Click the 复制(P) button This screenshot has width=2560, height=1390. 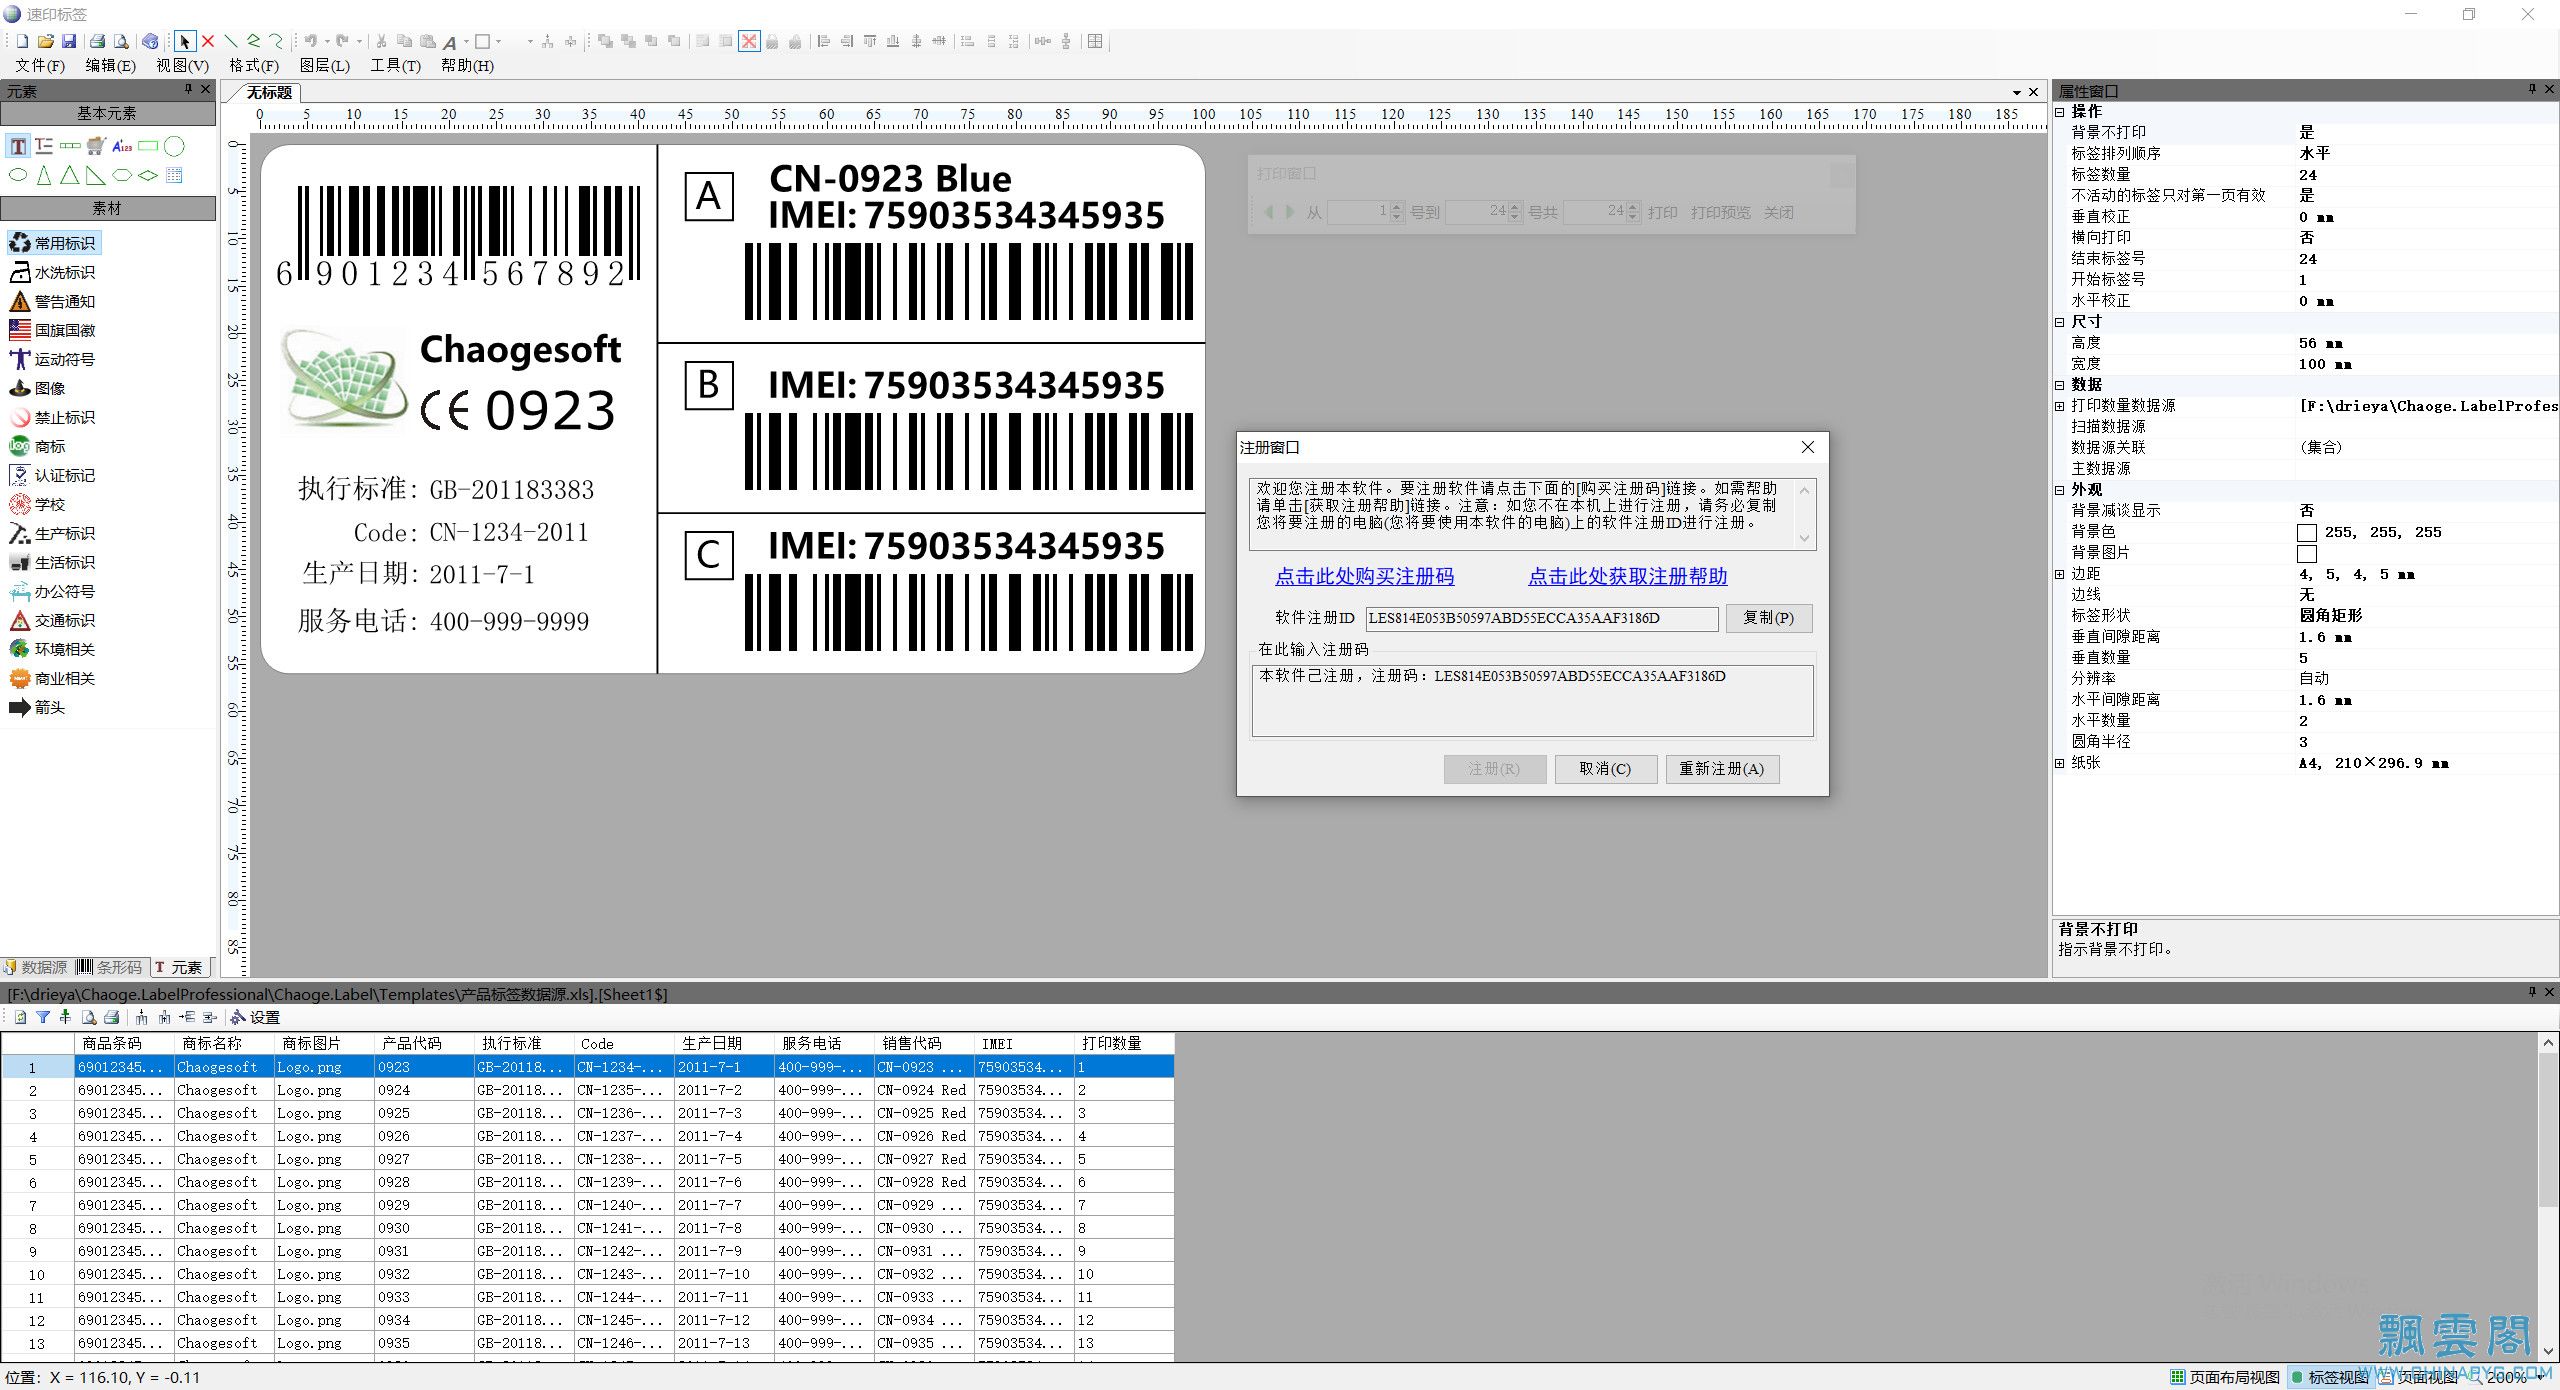click(x=1769, y=618)
